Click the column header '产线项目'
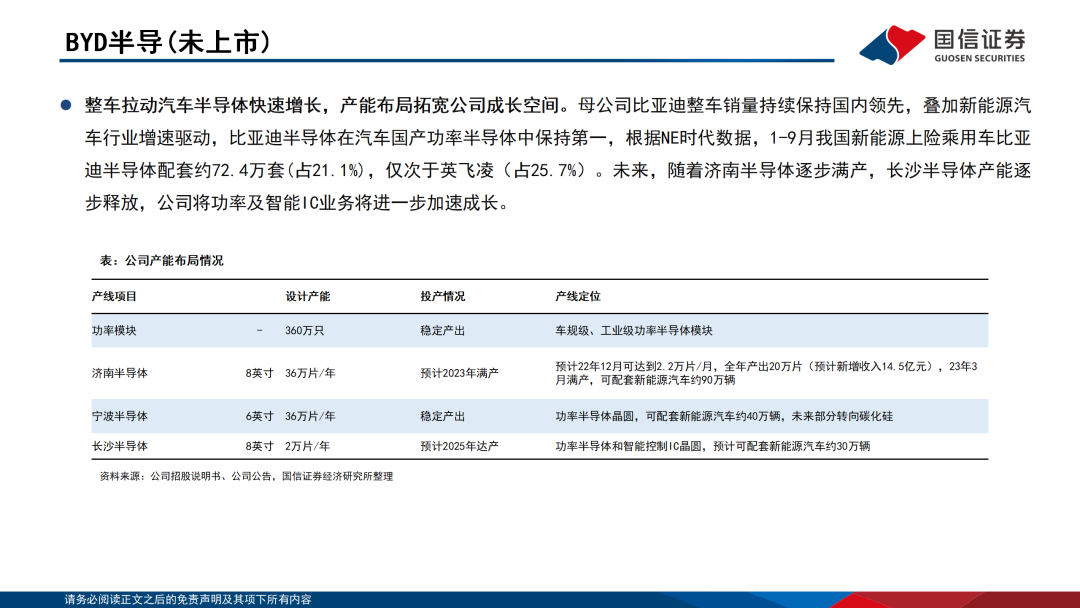The height and width of the screenshot is (608, 1080). point(114,296)
